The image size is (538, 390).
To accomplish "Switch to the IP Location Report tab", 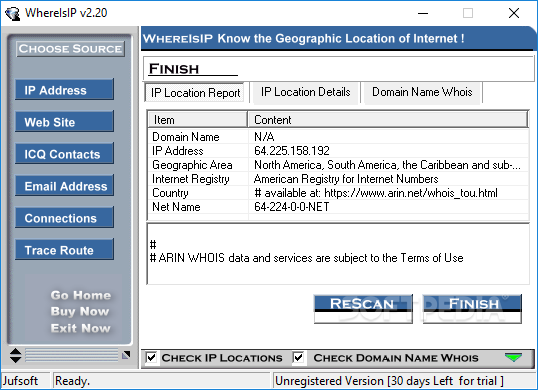I will pyautogui.click(x=195, y=93).
